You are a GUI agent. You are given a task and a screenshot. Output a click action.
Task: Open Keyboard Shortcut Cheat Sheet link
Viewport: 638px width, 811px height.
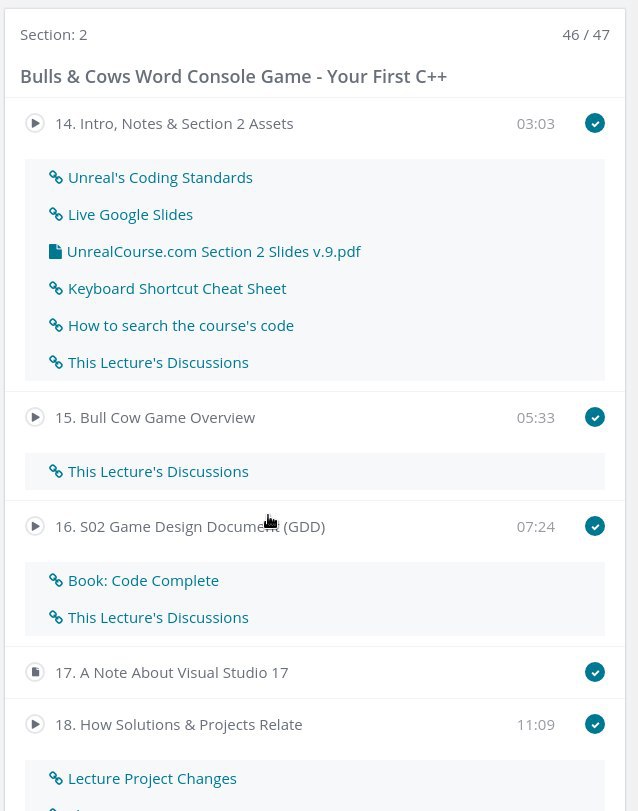pyautogui.click(x=177, y=289)
